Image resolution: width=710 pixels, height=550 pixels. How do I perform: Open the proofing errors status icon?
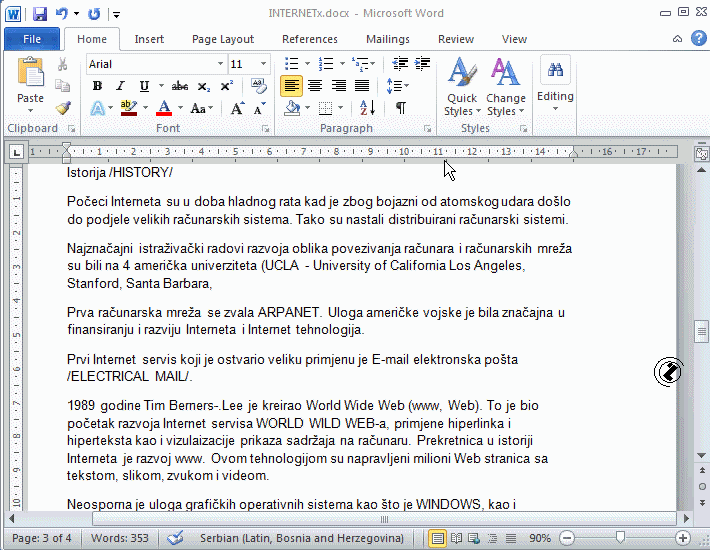point(176,538)
